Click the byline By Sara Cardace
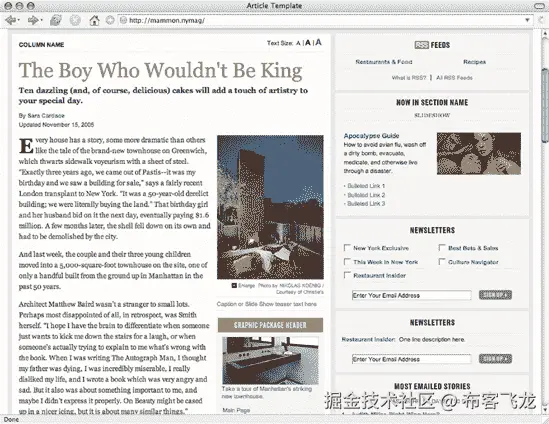This screenshot has width=549, height=424. click(42, 116)
